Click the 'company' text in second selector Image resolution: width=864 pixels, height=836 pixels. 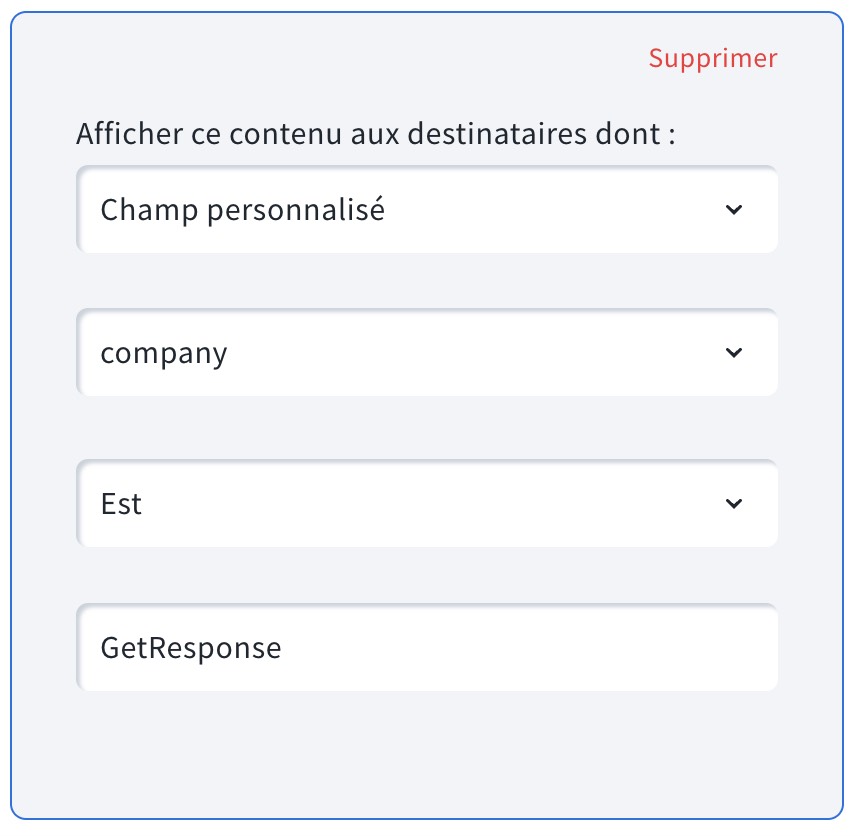click(x=164, y=353)
